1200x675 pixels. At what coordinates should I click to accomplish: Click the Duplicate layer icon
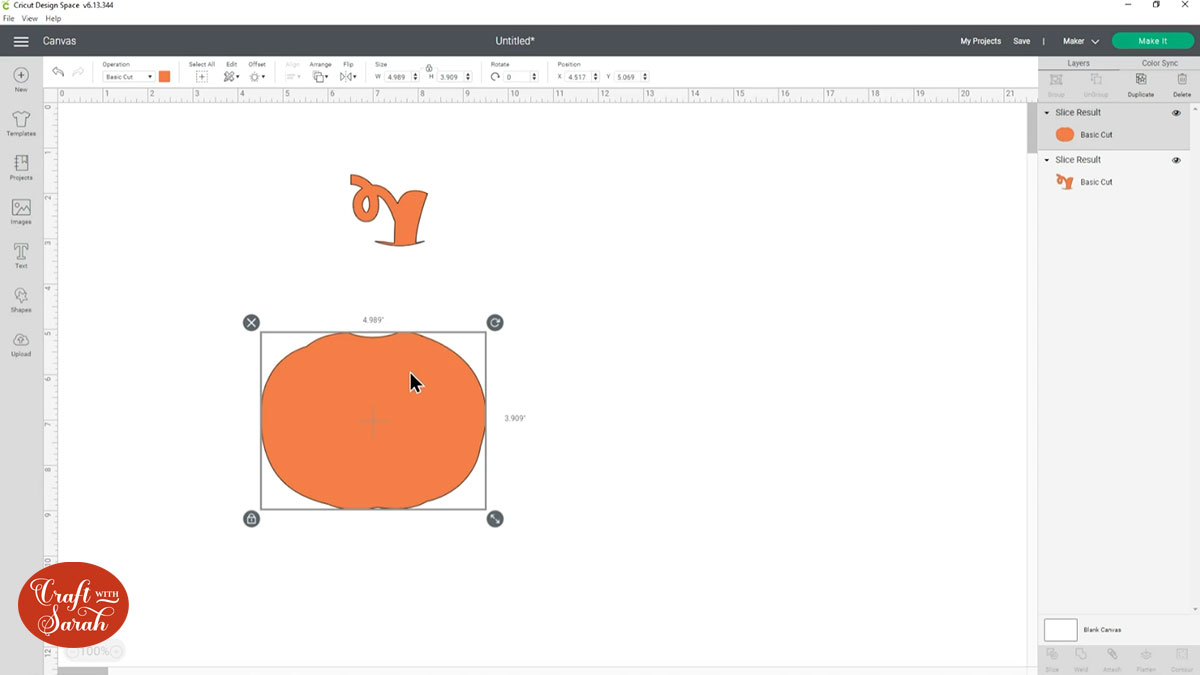click(x=1140, y=81)
